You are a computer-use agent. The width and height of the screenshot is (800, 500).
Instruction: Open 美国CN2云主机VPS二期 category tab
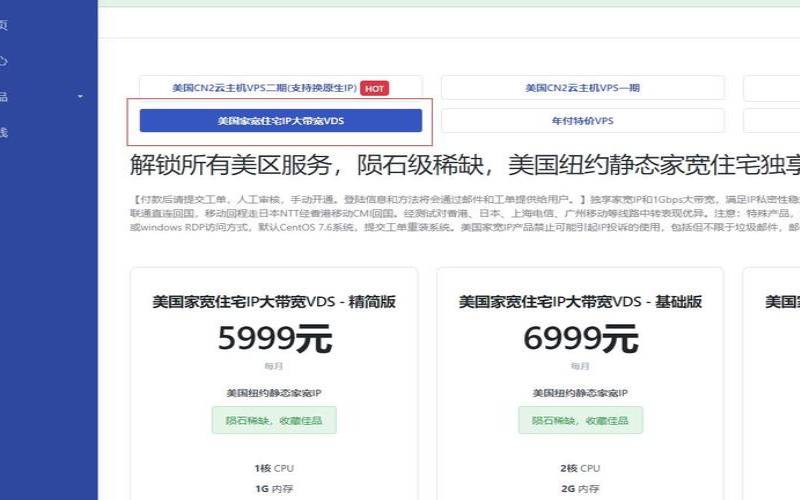pos(281,88)
